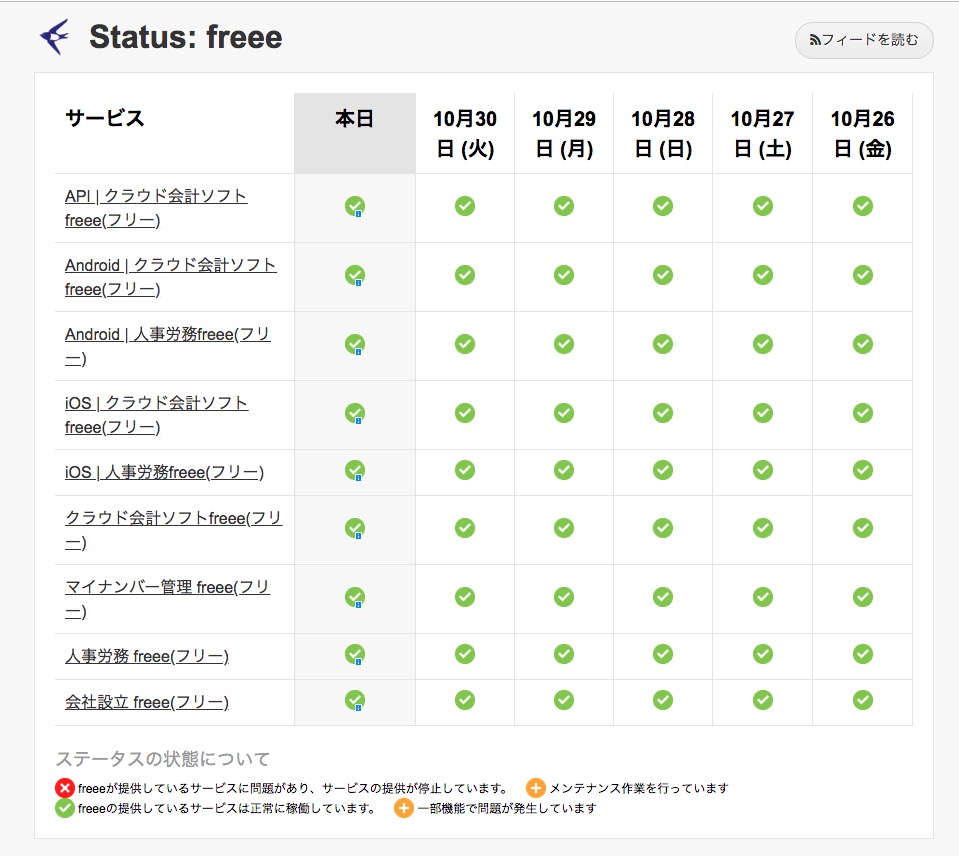The height and width of the screenshot is (856, 959).
Task: Click the 10月29日 (月) column header
Action: (564, 133)
